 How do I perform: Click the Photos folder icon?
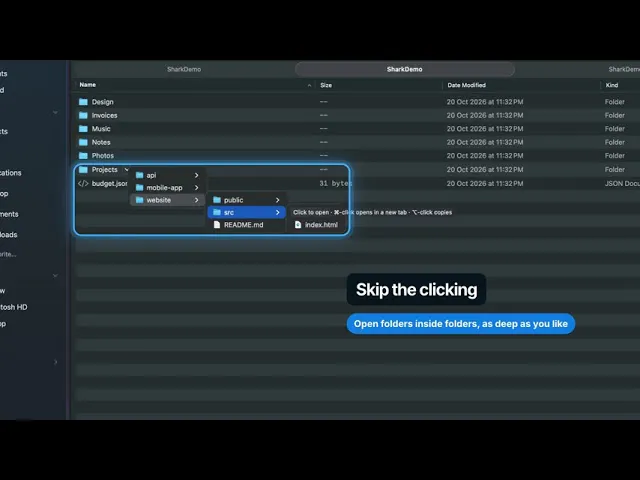[x=83, y=156]
